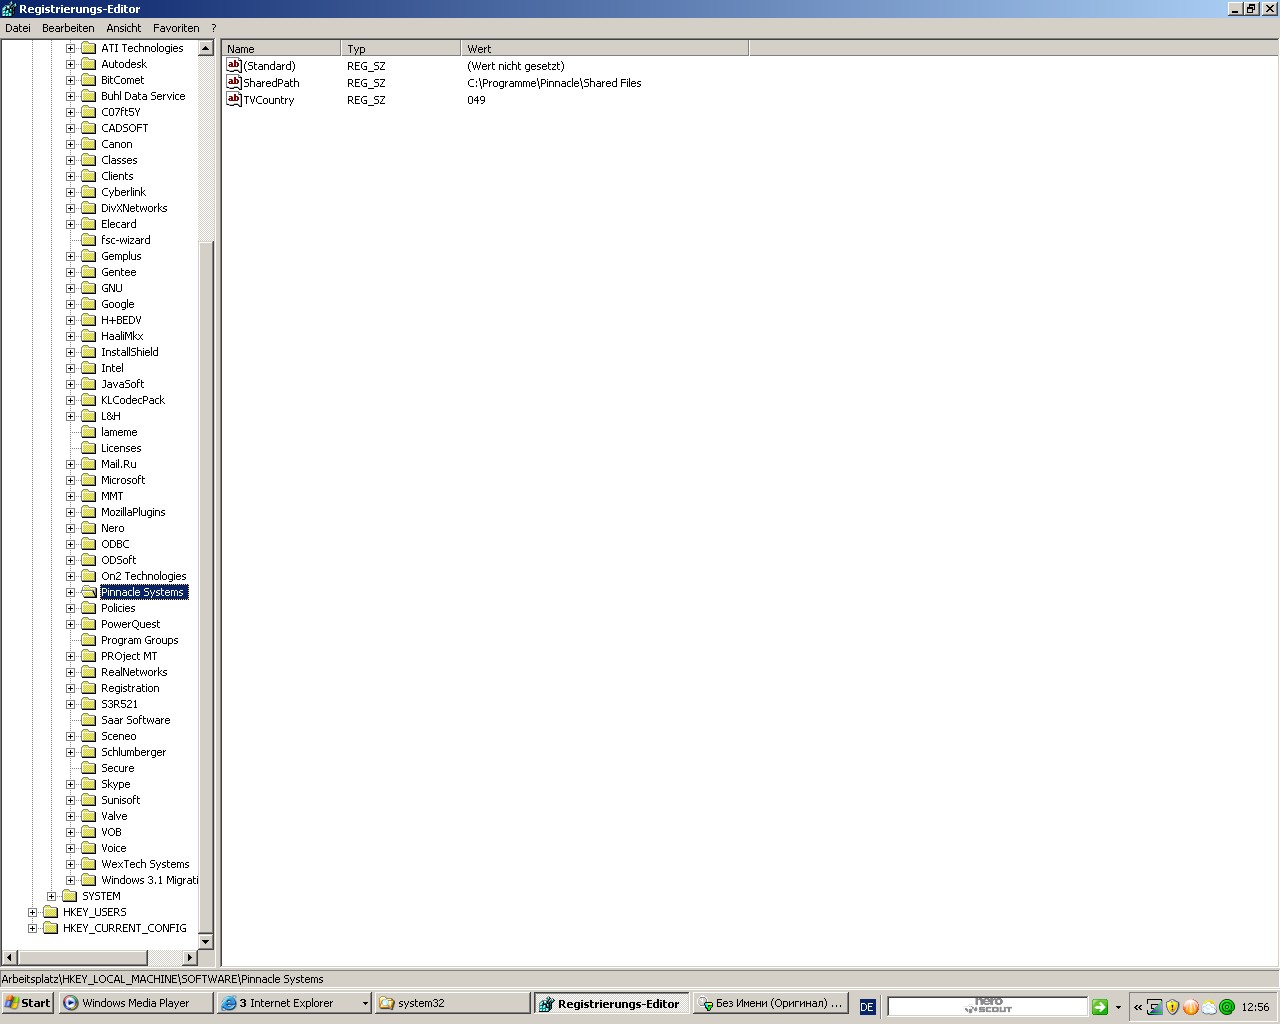Open the Datei menu
Screen dimensions: 1280x1024
coord(18,28)
